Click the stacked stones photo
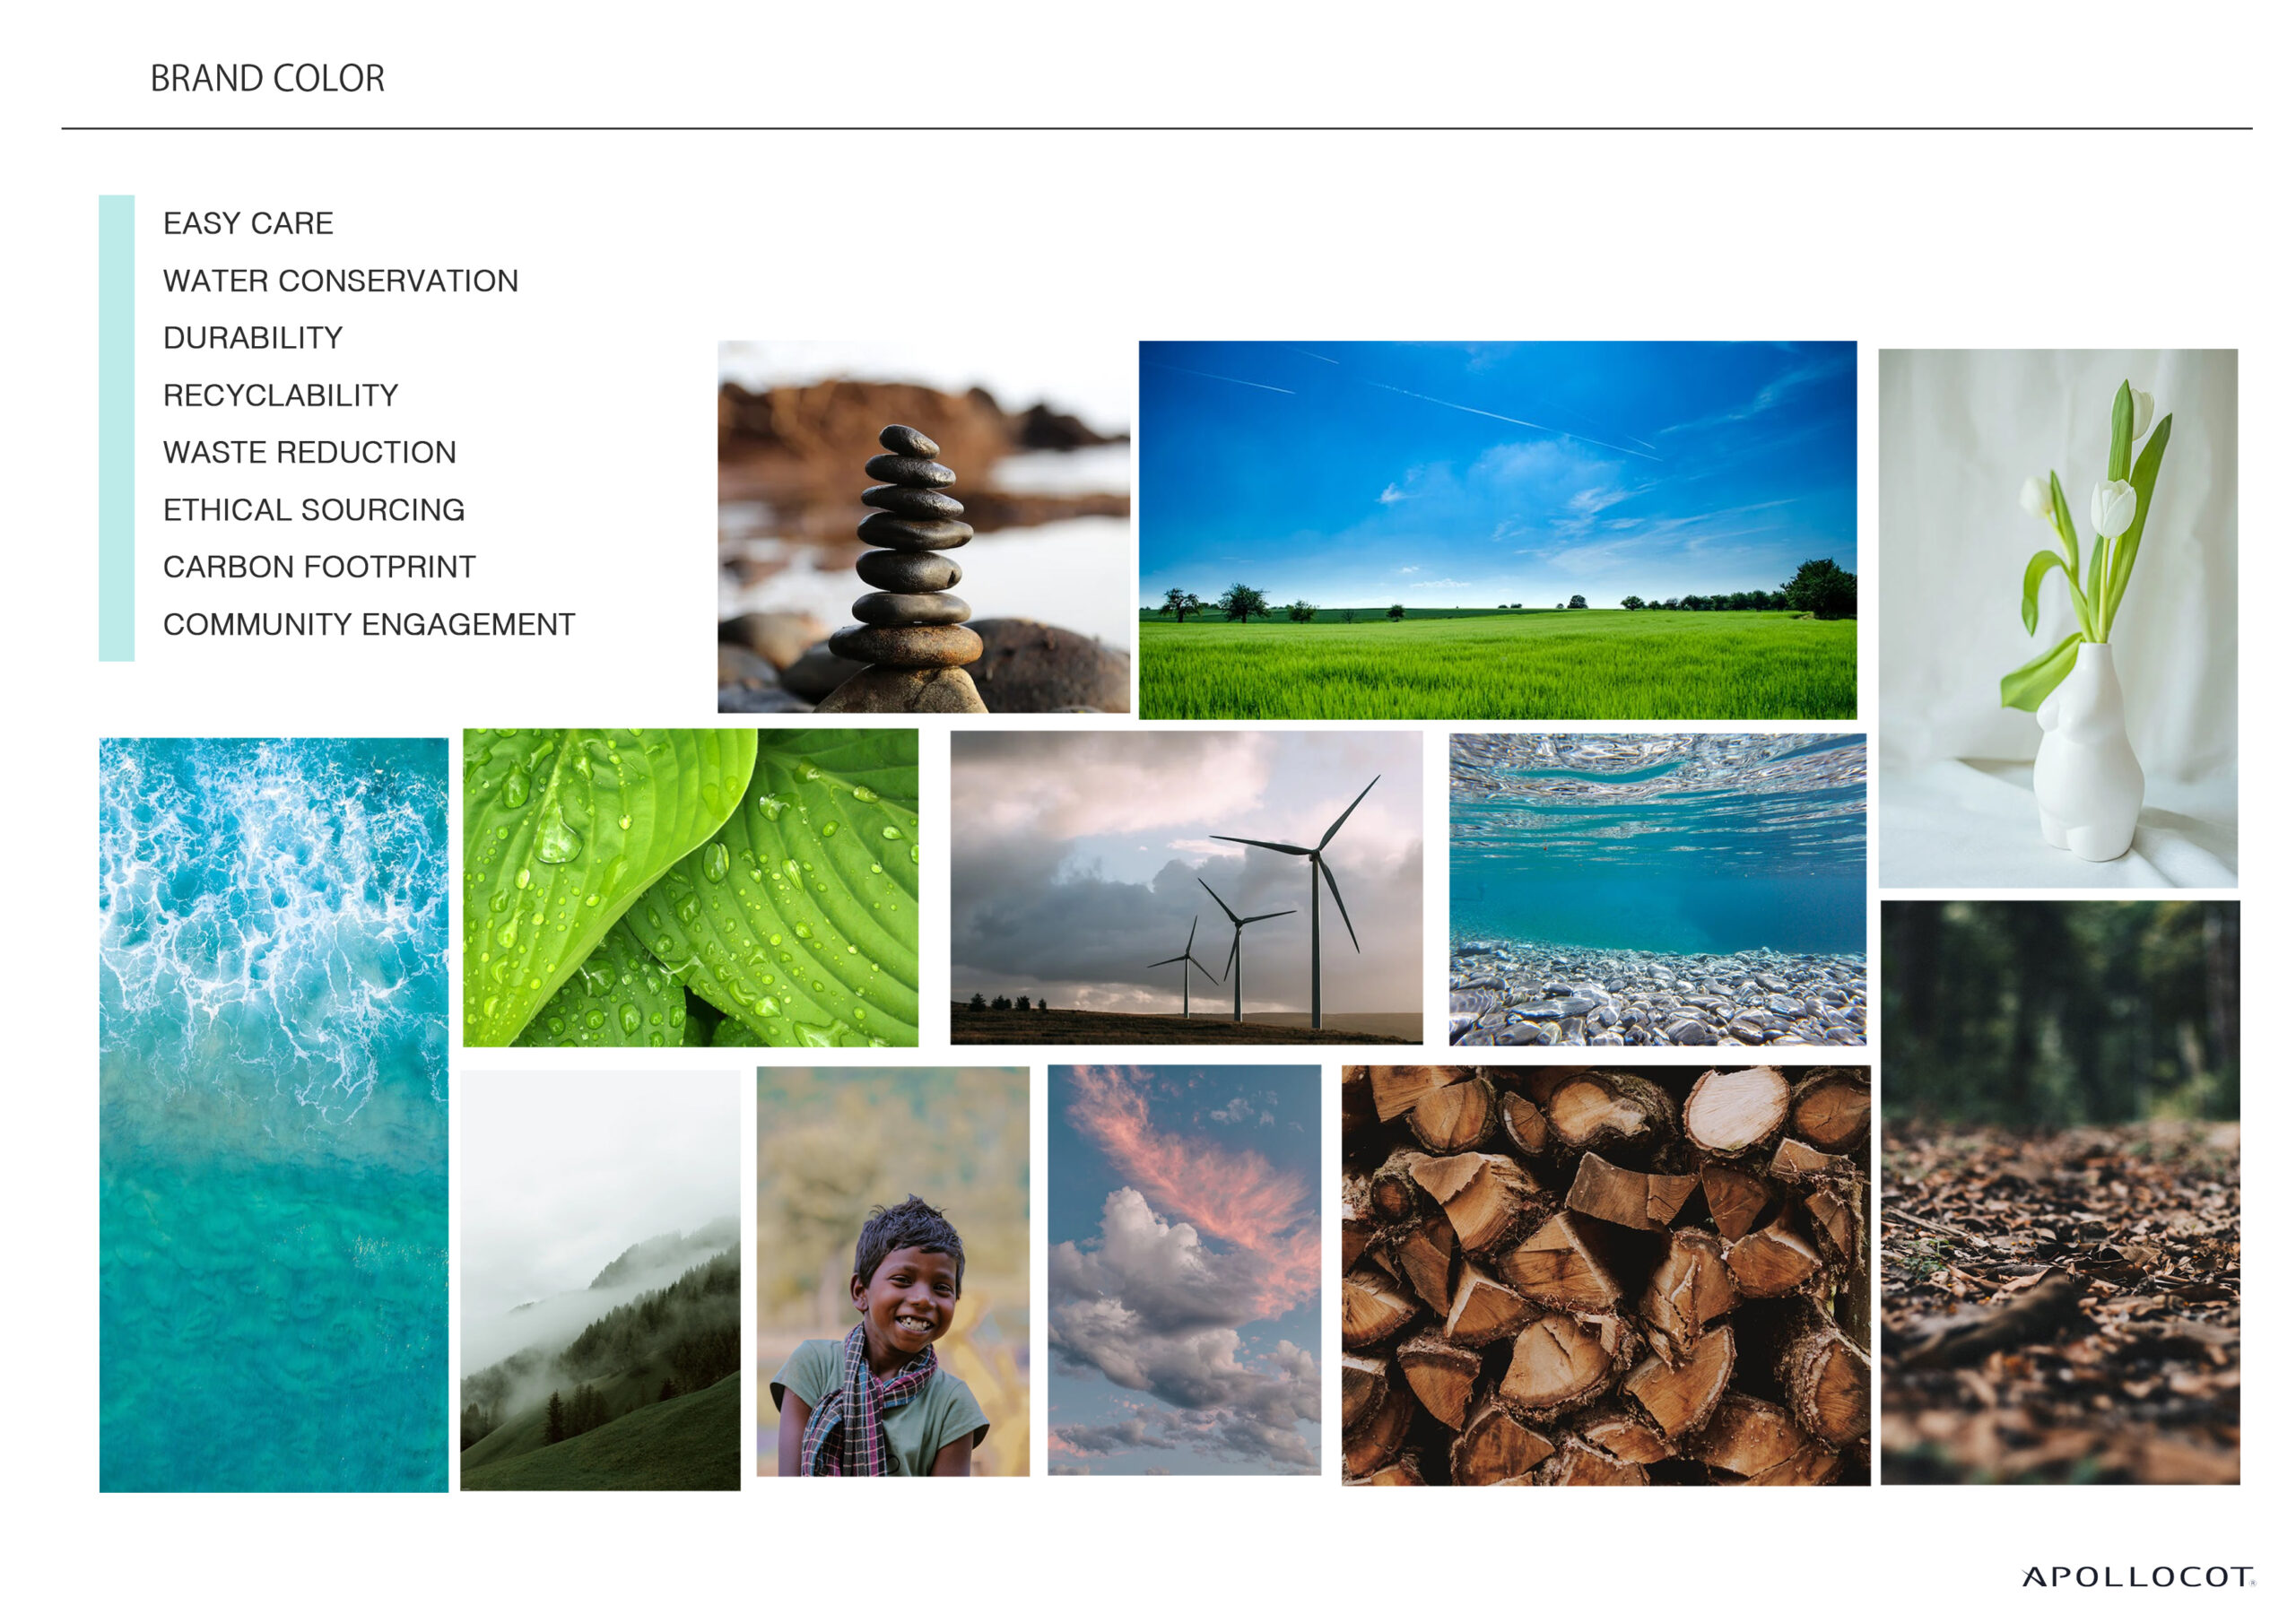The height and width of the screenshot is (1623, 2296). [x=923, y=527]
